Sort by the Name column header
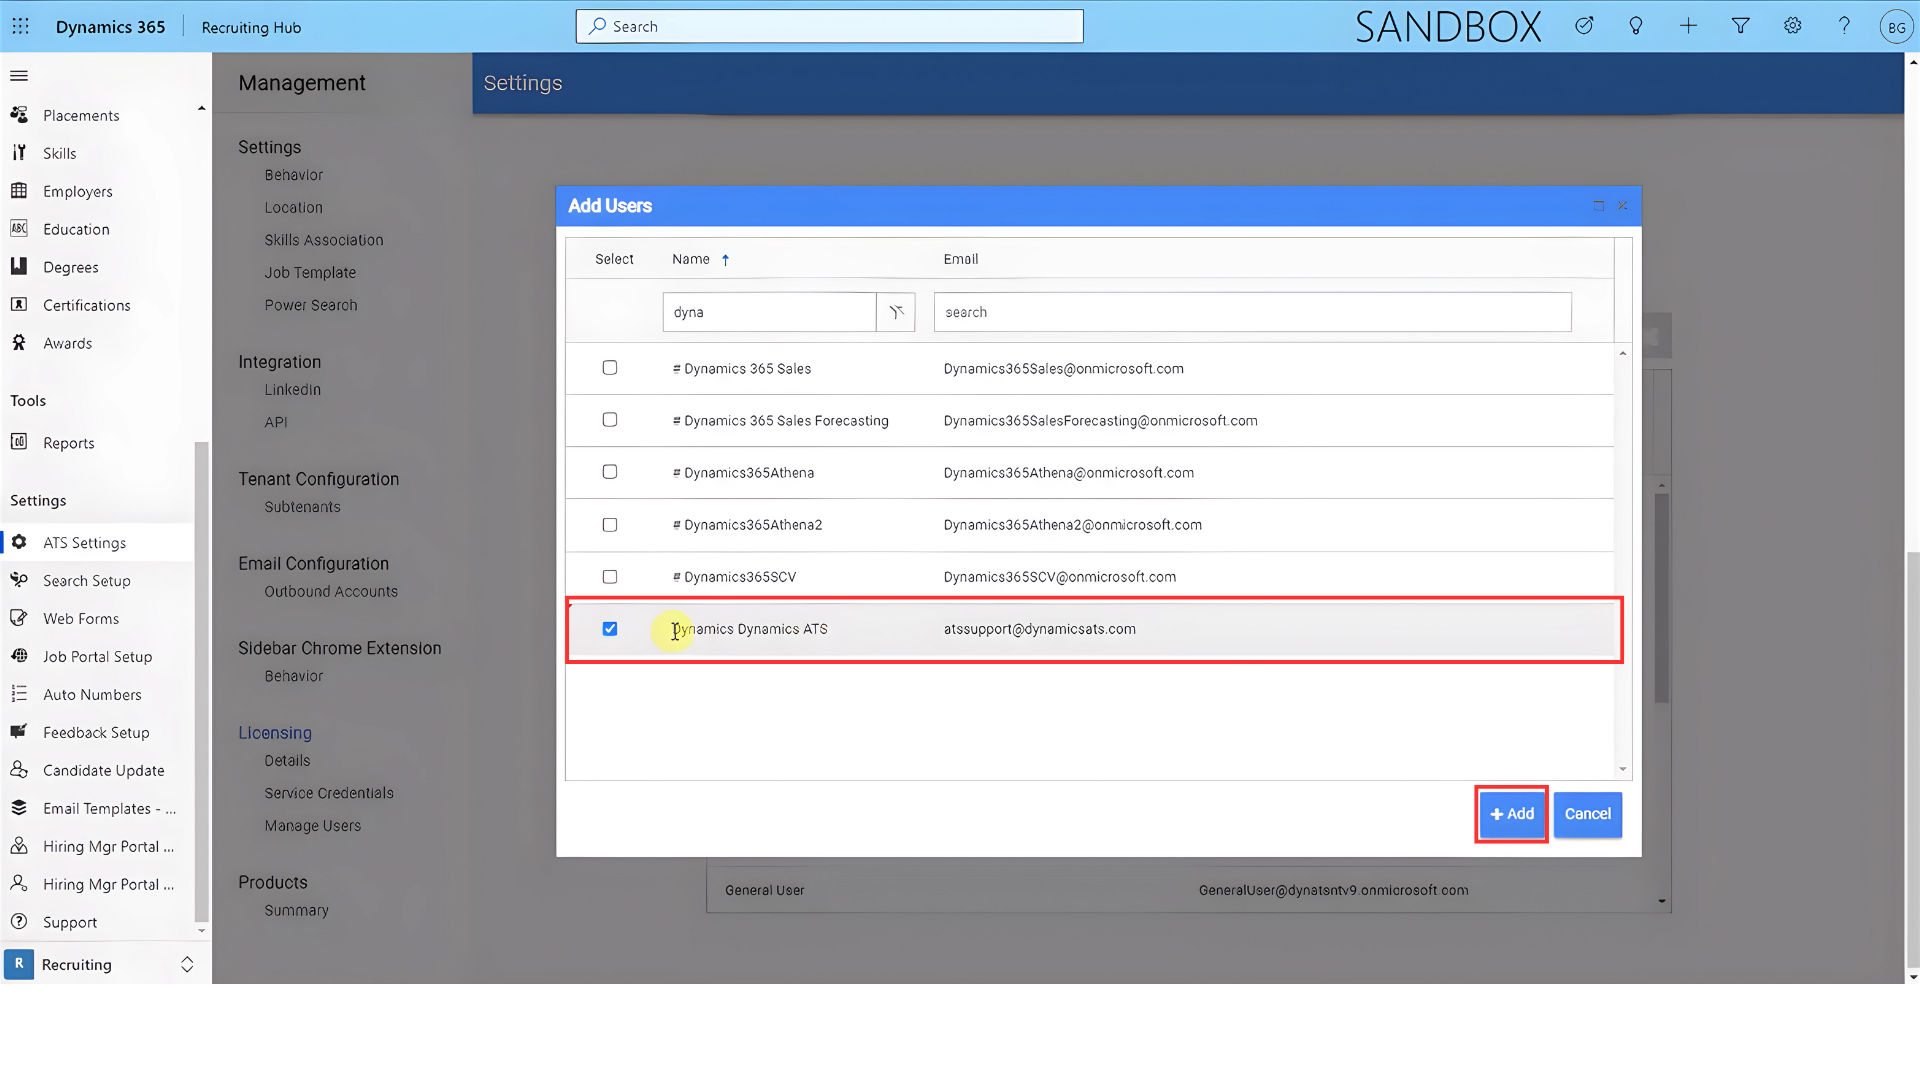This screenshot has width=1920, height=1080. [x=691, y=259]
